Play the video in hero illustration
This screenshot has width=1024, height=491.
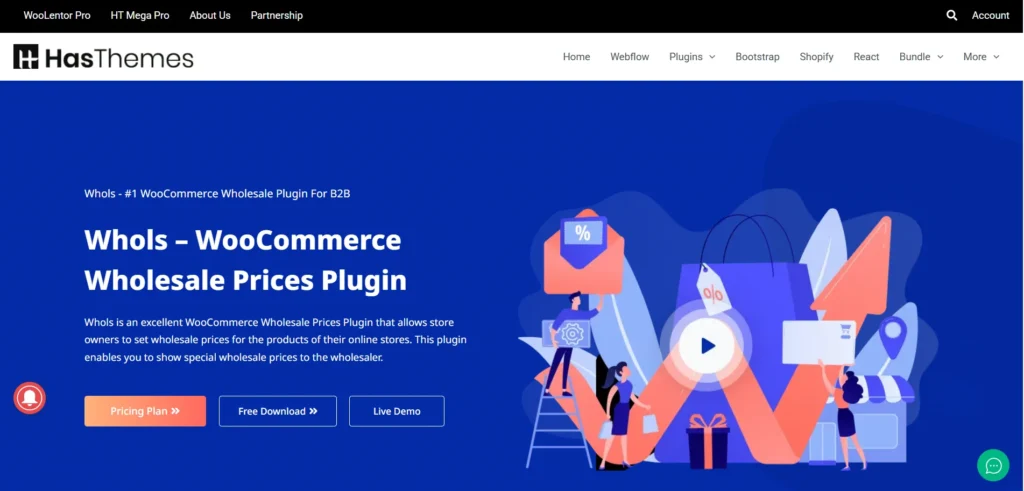(x=707, y=345)
